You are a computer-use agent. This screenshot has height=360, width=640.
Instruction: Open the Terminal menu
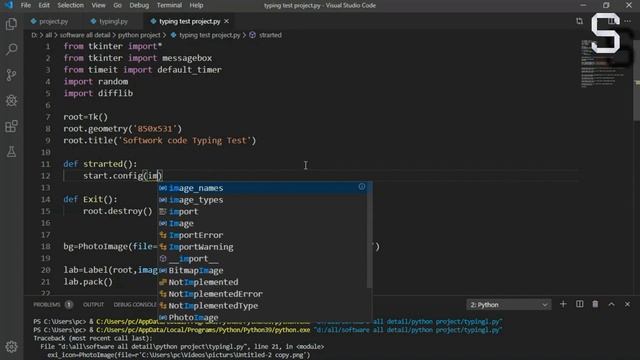tap(169, 5)
